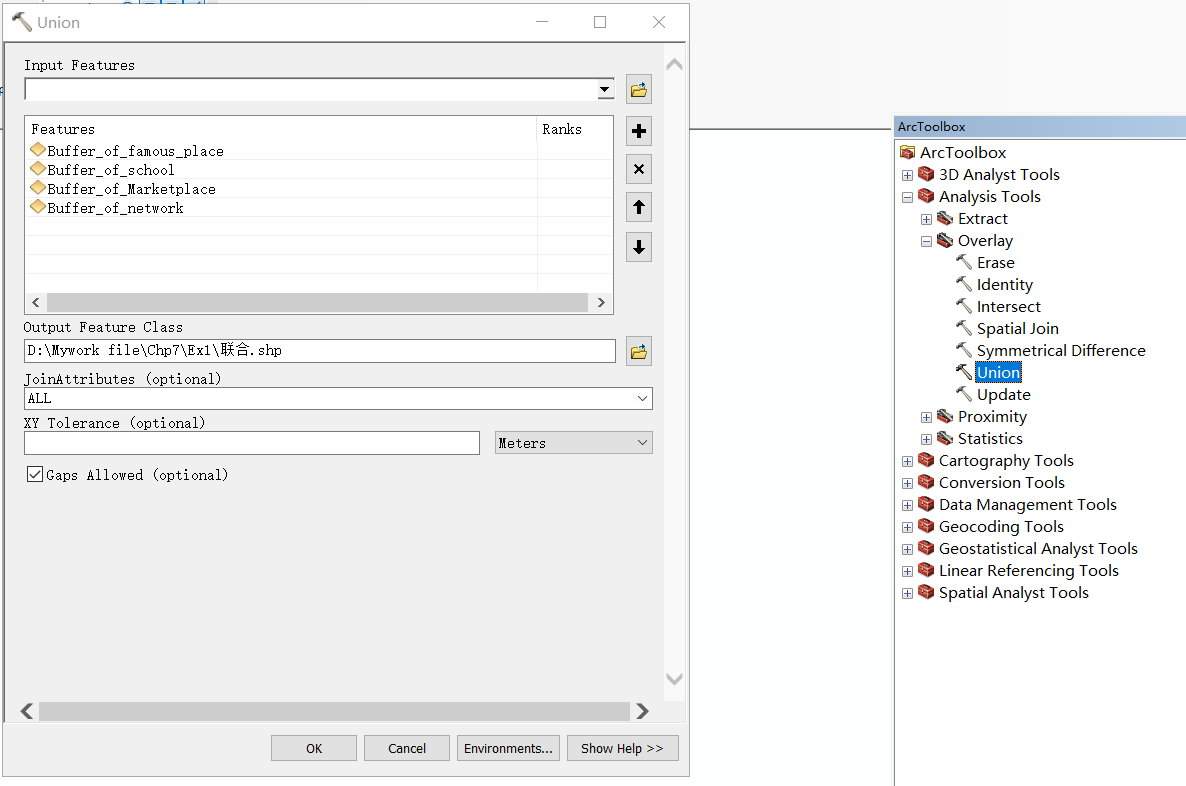
Task: Close the Union dialog window
Action: pos(659,22)
